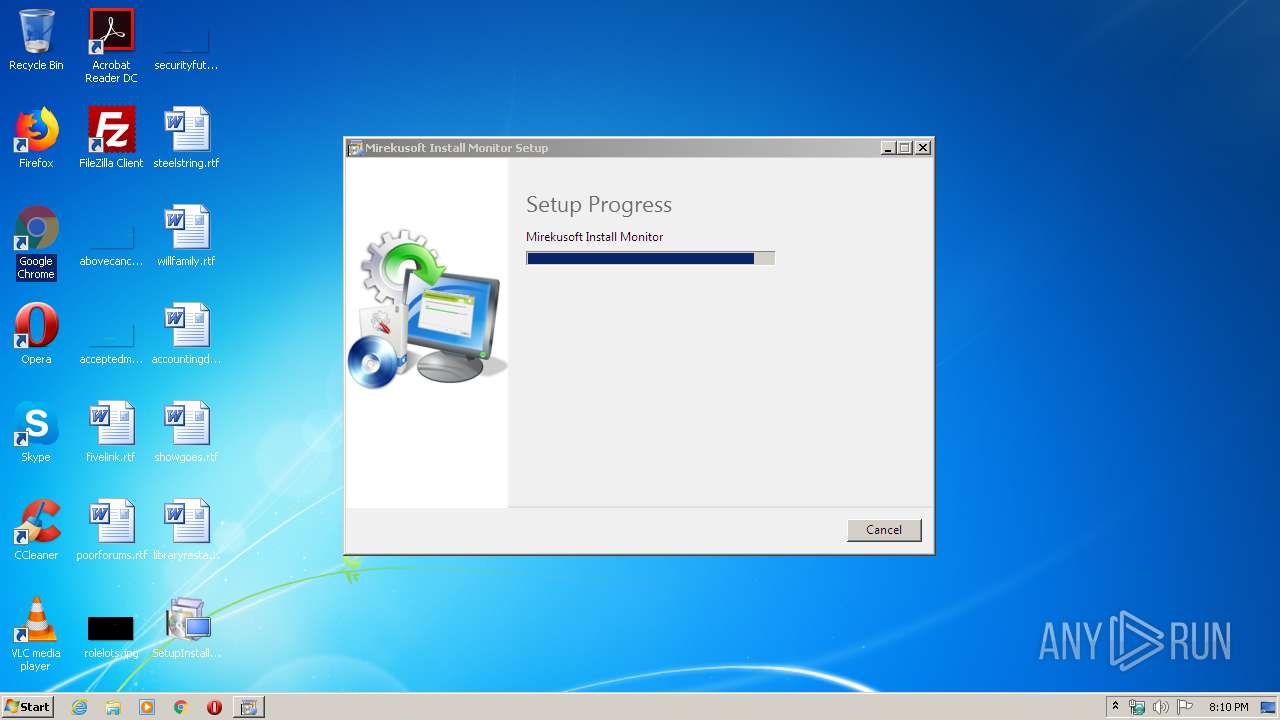The height and width of the screenshot is (720, 1280).
Task: Open Internet Explorer from taskbar
Action: point(80,707)
